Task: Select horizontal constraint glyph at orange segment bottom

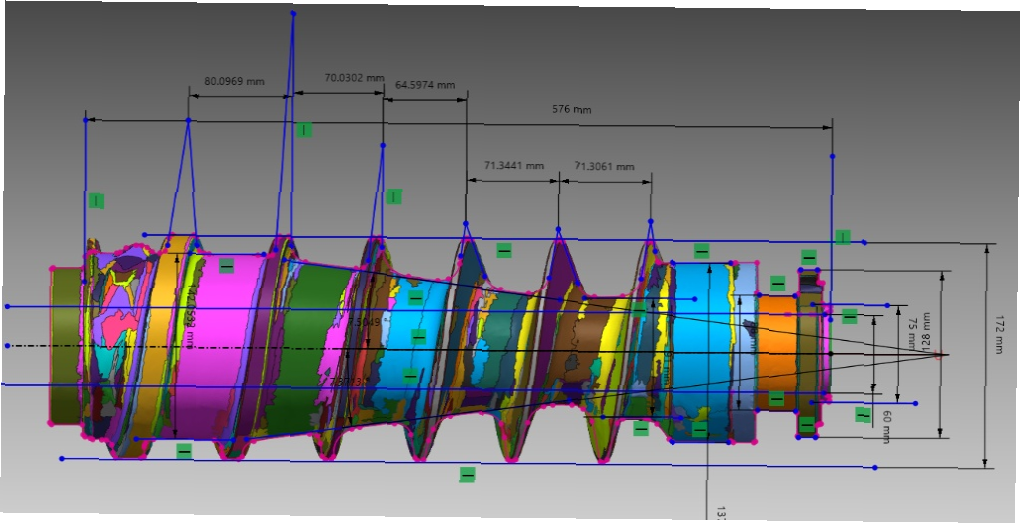Action: [x=777, y=398]
